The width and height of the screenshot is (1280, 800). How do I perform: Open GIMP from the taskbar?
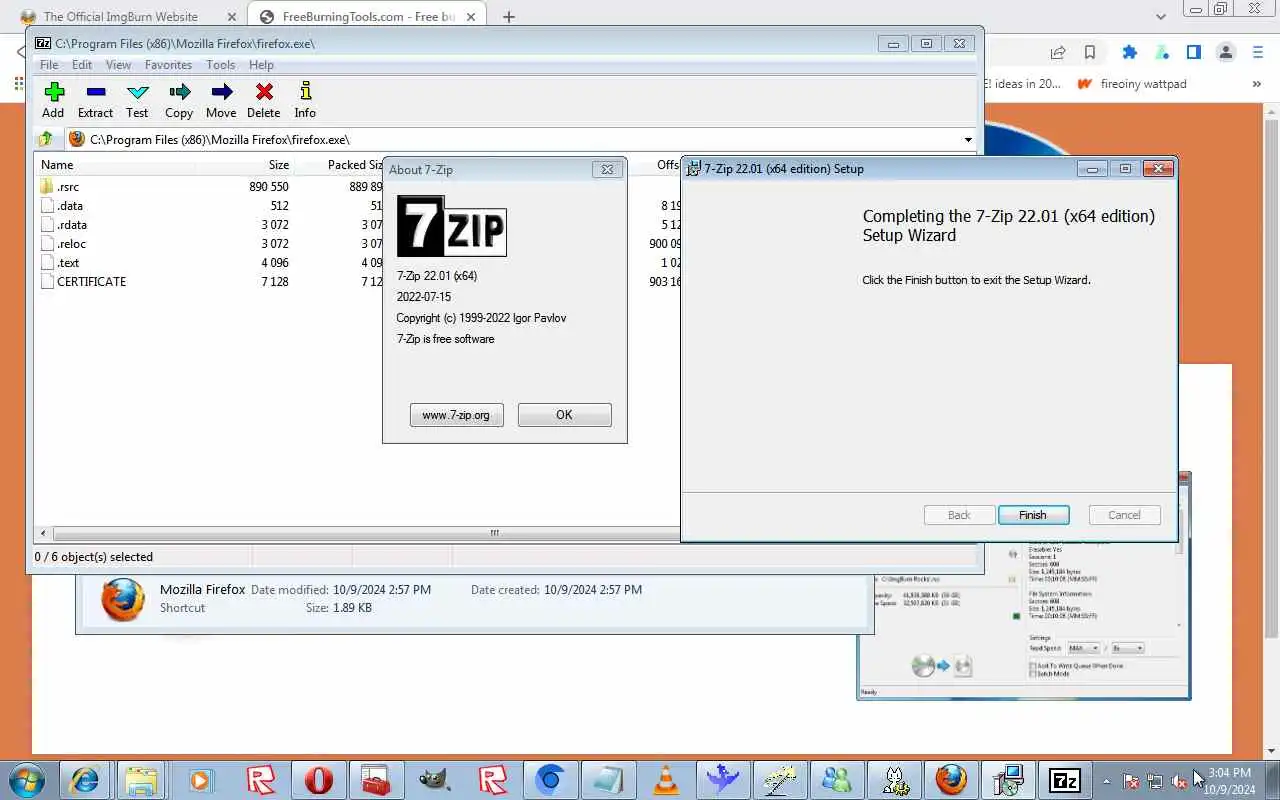pyautogui.click(x=434, y=780)
